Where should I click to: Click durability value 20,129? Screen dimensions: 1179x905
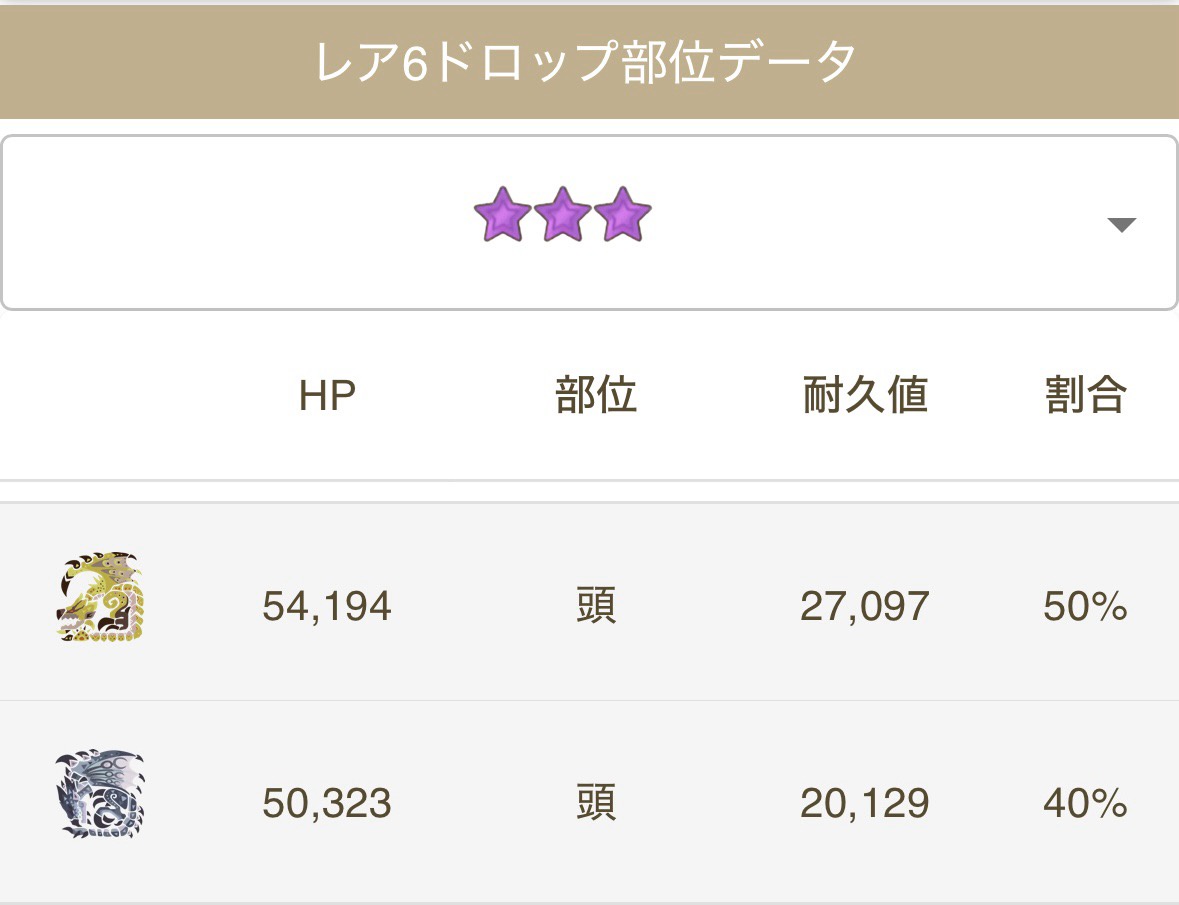tap(865, 803)
